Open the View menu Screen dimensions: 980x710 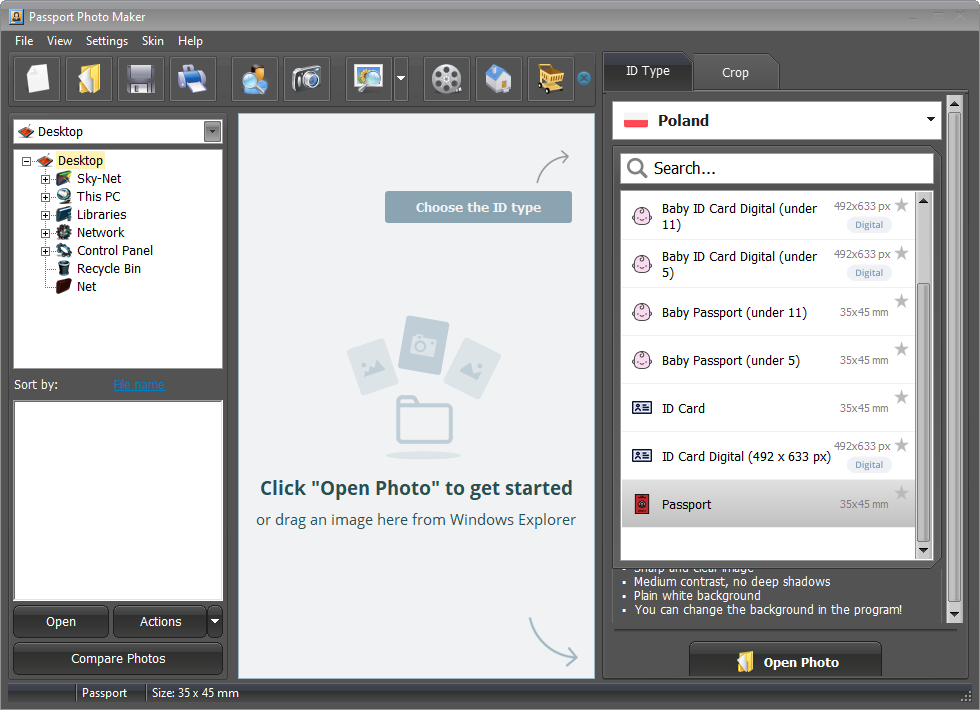(59, 41)
